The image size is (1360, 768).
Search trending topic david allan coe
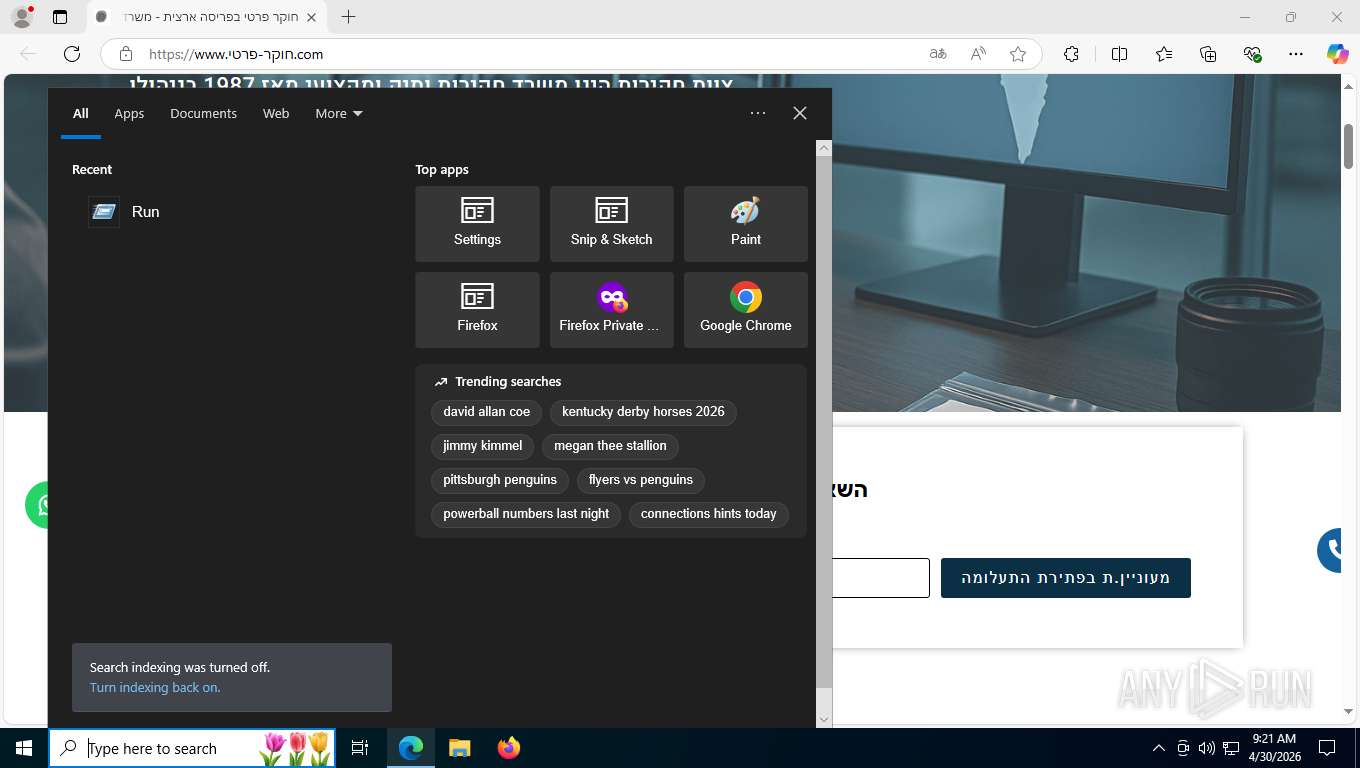[x=487, y=412]
